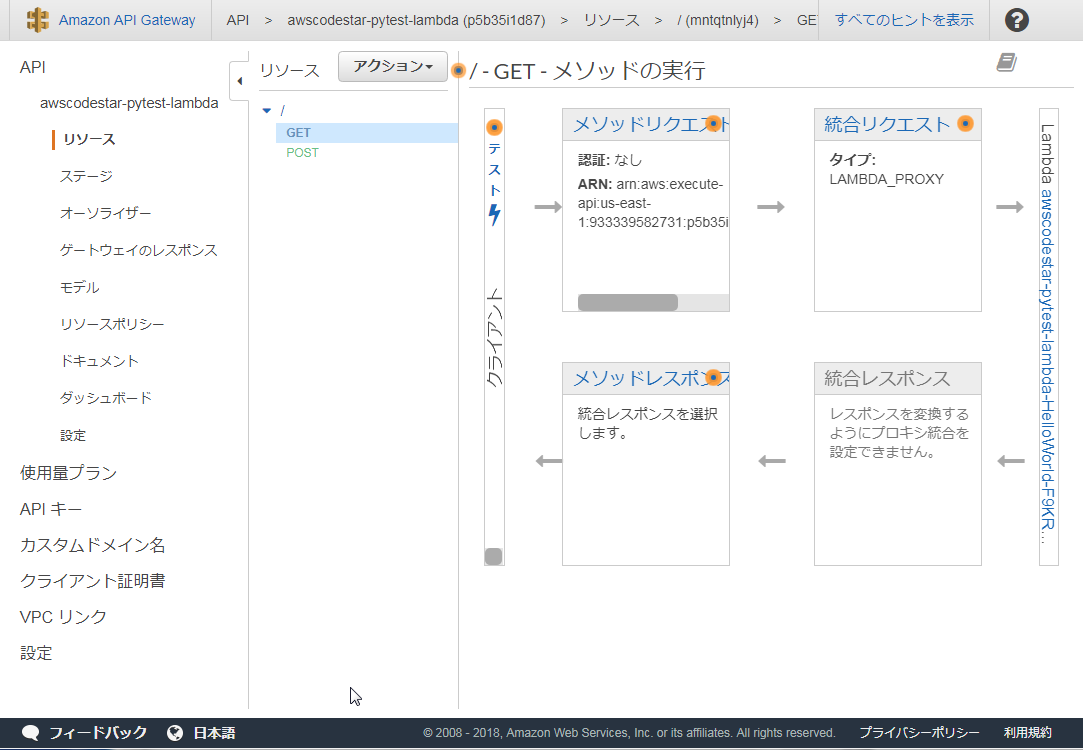This screenshot has width=1083, height=750.
Task: Toggle the hint indicator on メソッドレスポンス
Action: [713, 377]
